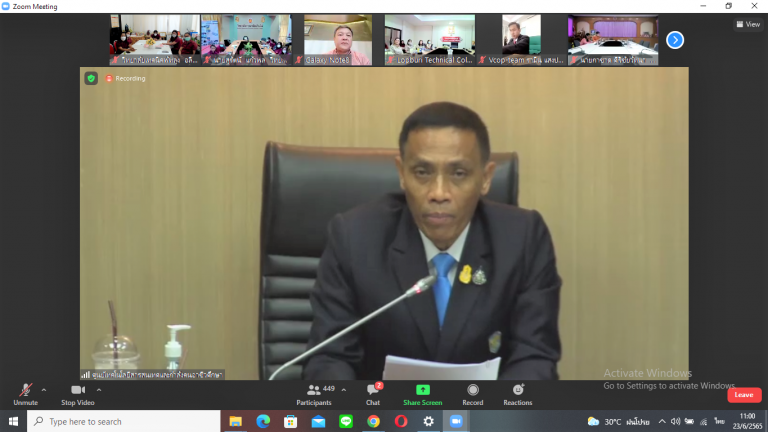Open Google Chrome from the taskbar
768x432 pixels.
click(373, 421)
